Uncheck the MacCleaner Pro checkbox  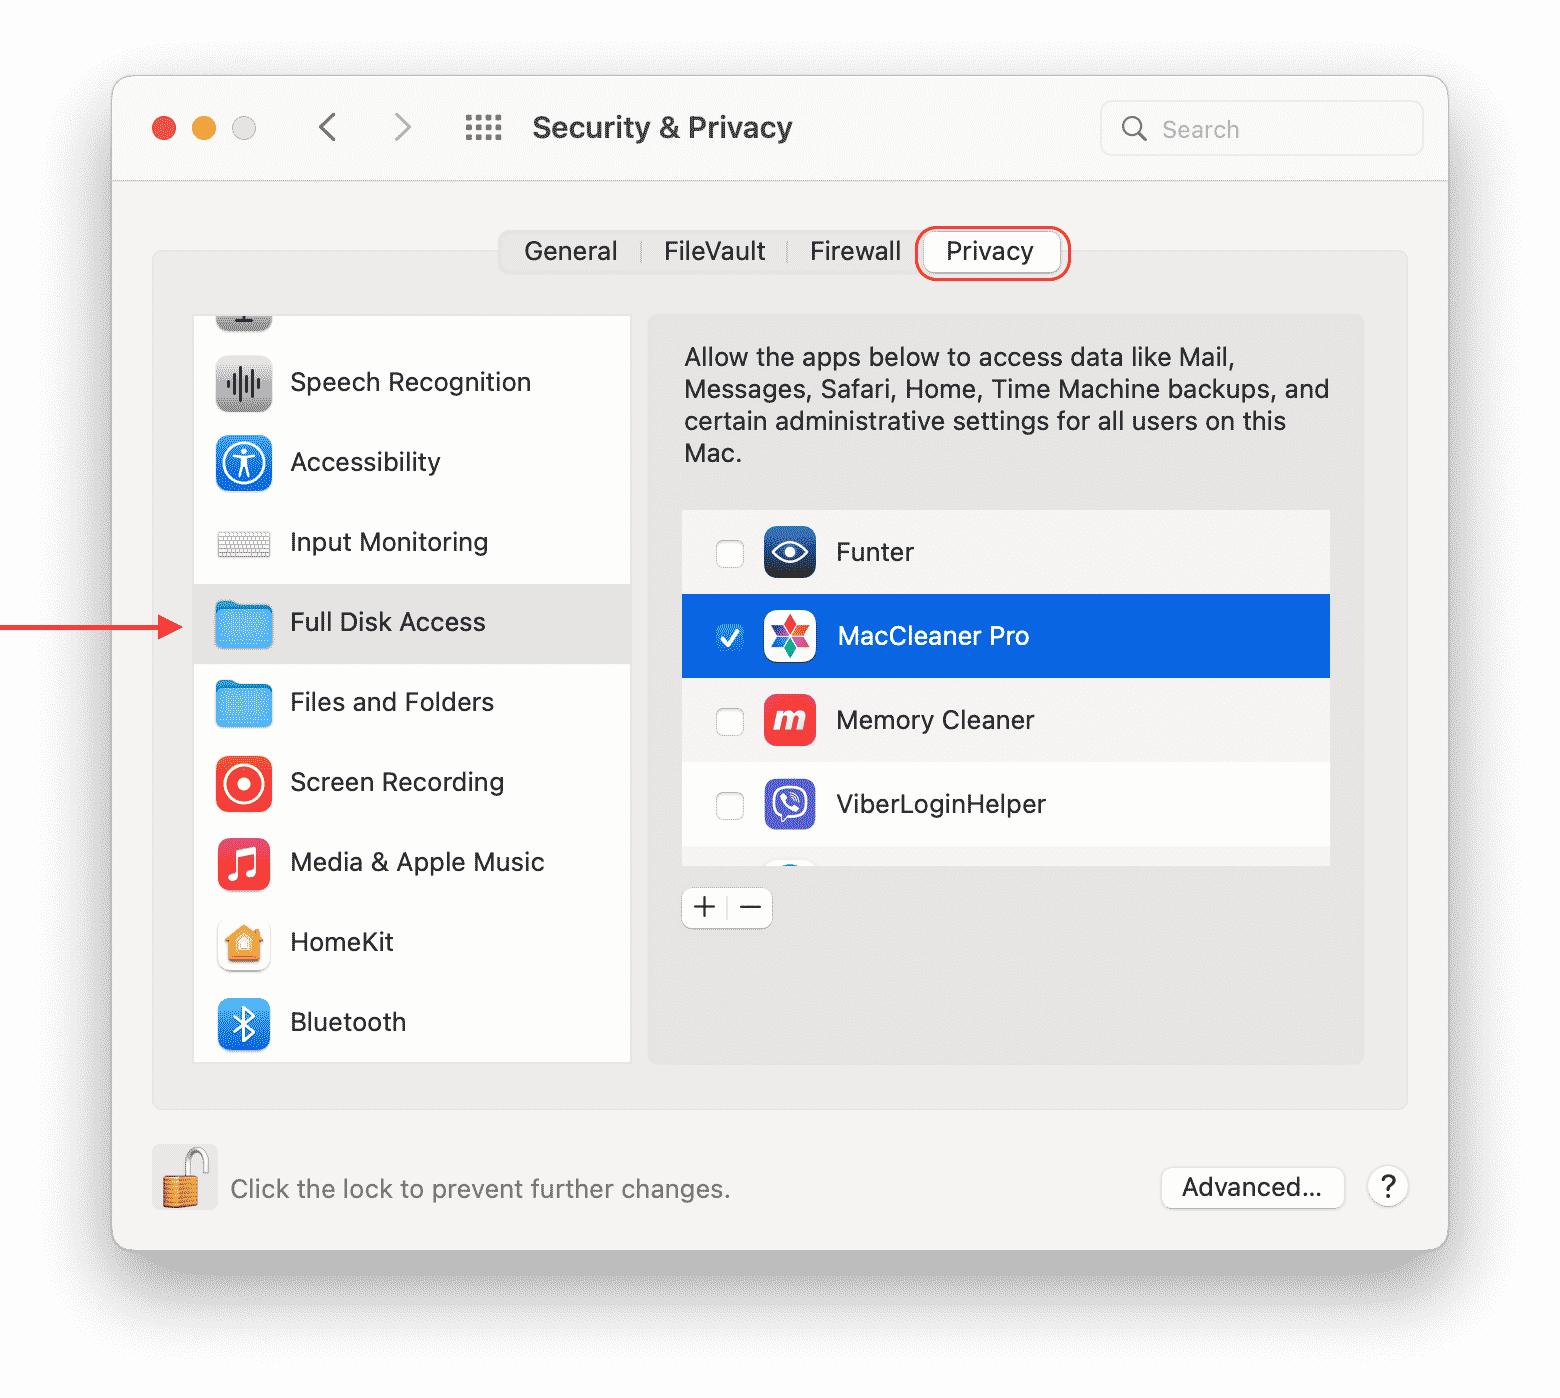(x=730, y=637)
